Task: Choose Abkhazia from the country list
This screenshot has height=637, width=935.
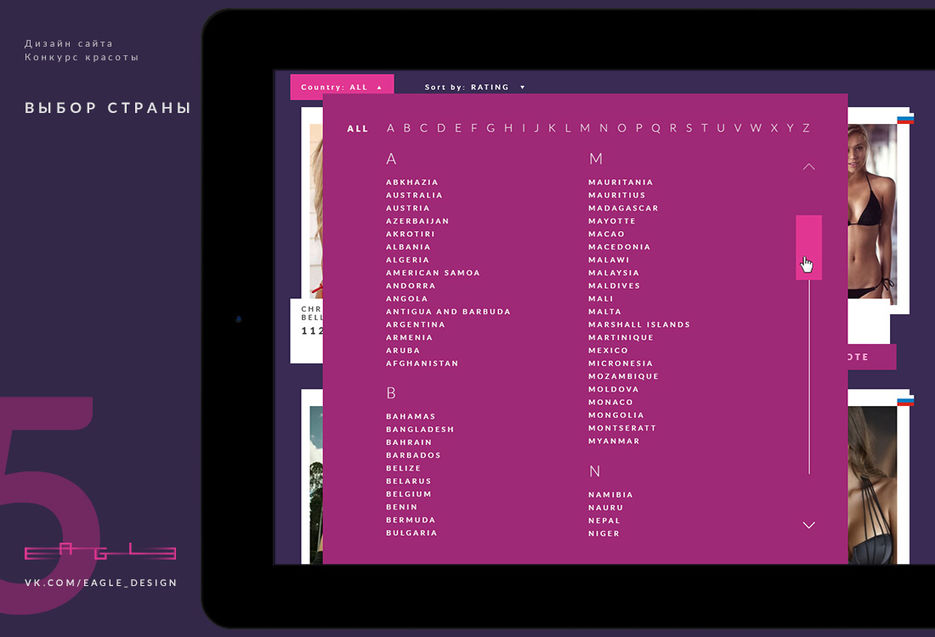Action: [412, 183]
